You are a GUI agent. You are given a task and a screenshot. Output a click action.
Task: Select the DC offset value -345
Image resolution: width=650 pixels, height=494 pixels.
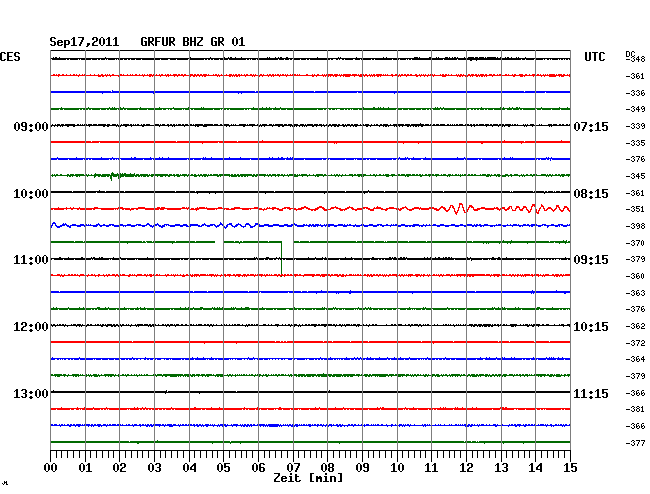(635, 177)
